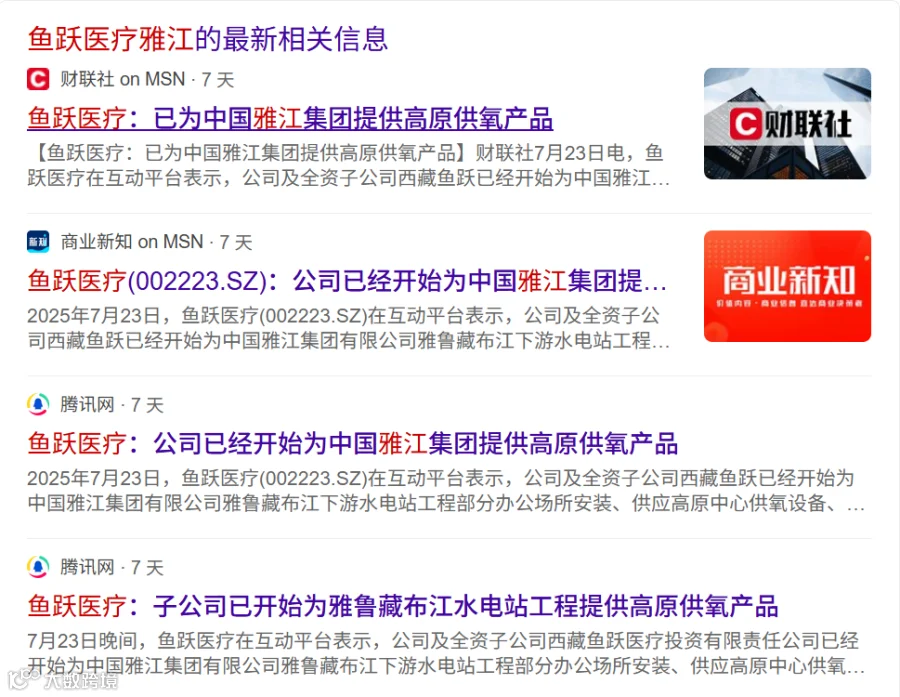The width and height of the screenshot is (900, 697).
Task: Open headline 已为中国雅江集团提供高原供氧产品
Action: tap(290, 119)
